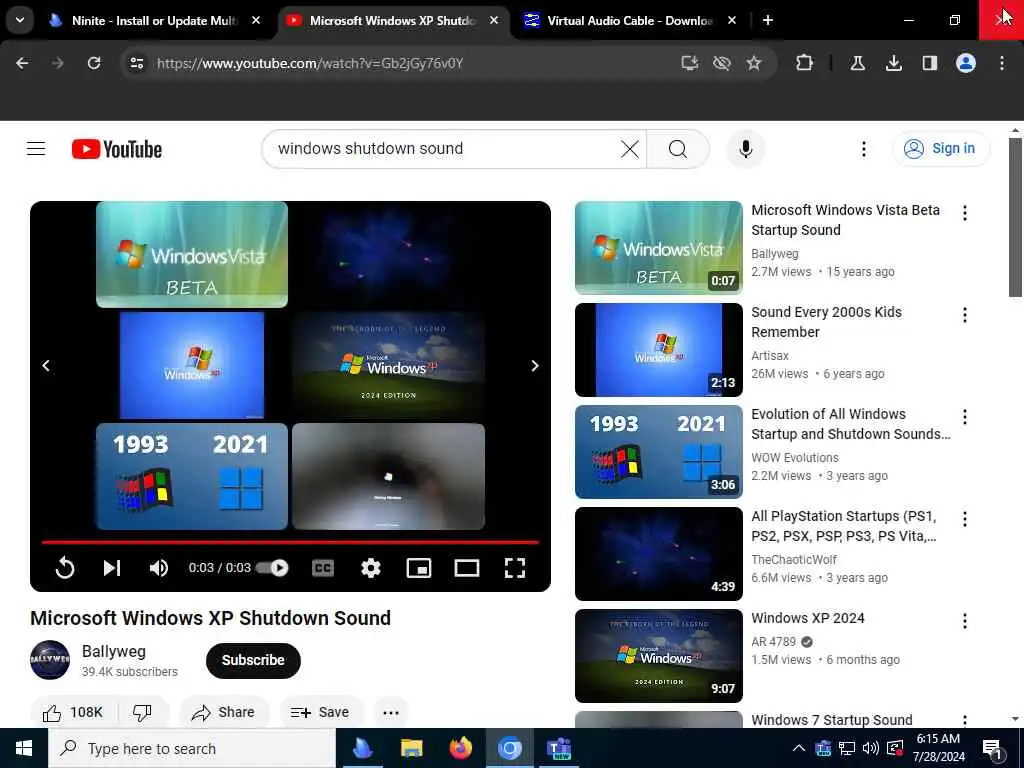The image size is (1024, 768).
Task: Enable miniplayer mode
Action: click(x=419, y=568)
